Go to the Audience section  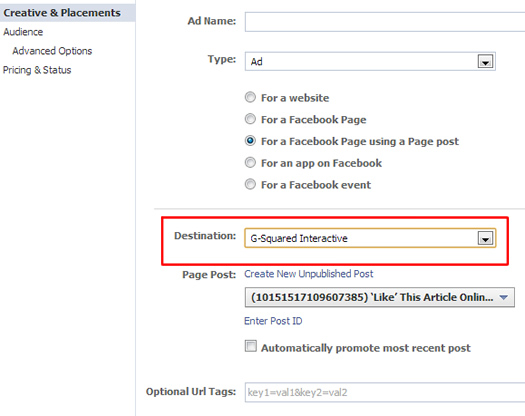[23, 32]
